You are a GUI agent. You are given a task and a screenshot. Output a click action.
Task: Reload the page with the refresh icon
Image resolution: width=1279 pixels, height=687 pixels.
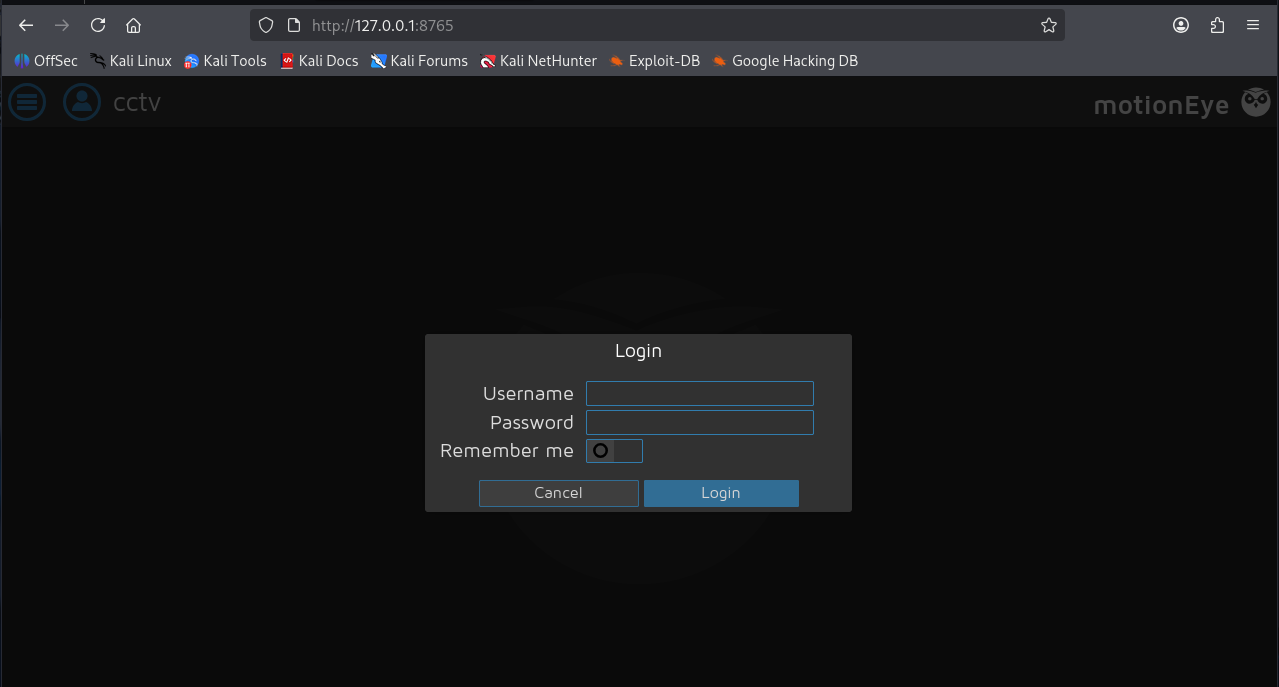[98, 25]
